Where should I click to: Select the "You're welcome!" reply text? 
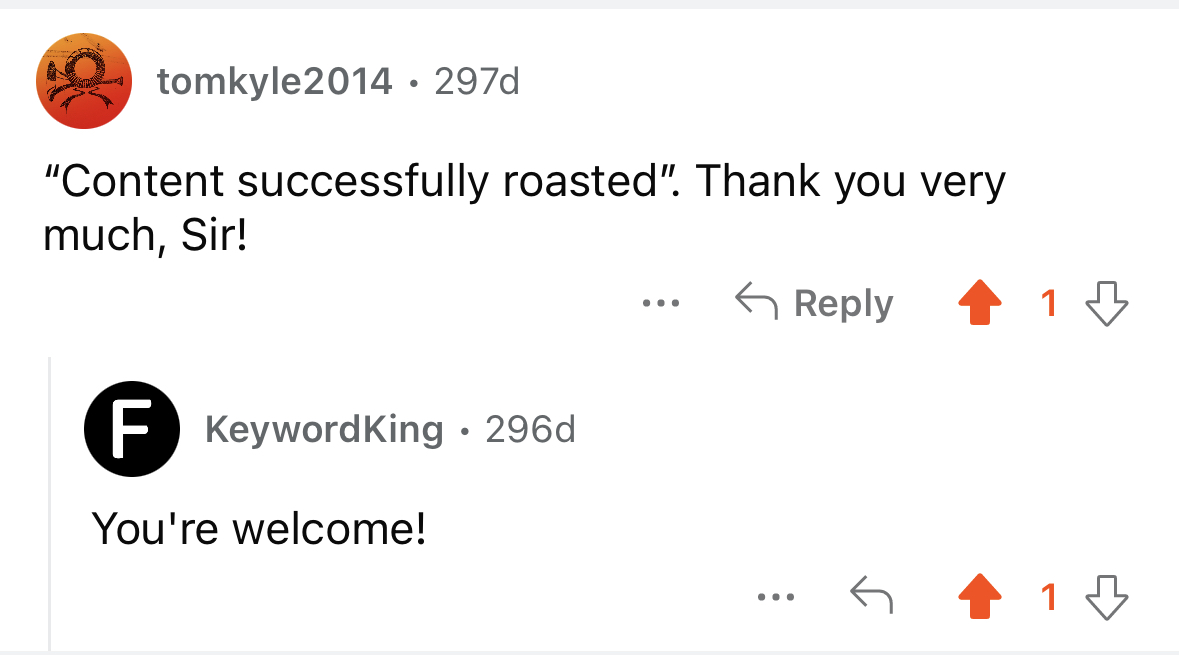click(x=259, y=529)
